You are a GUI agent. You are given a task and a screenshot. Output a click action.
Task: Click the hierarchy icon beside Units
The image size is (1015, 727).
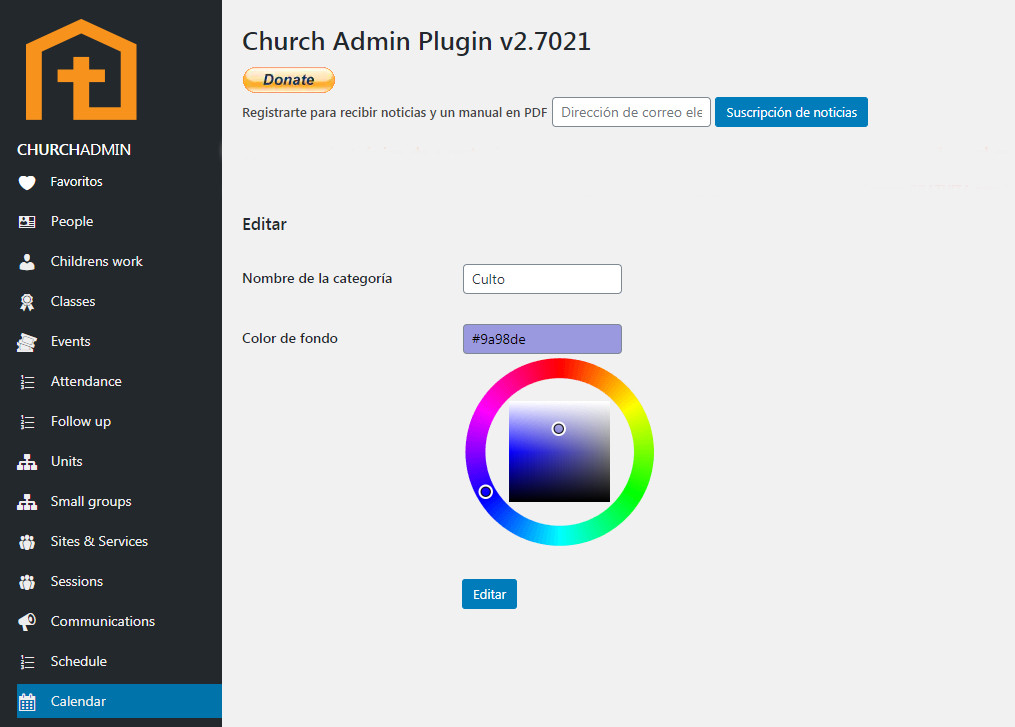(x=28, y=462)
